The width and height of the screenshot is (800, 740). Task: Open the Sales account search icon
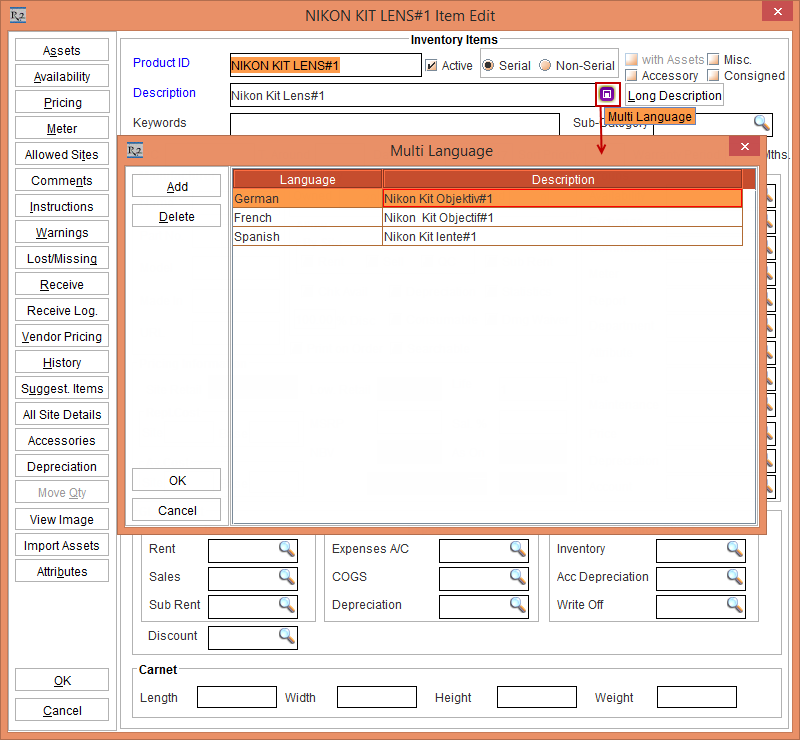[x=287, y=577]
